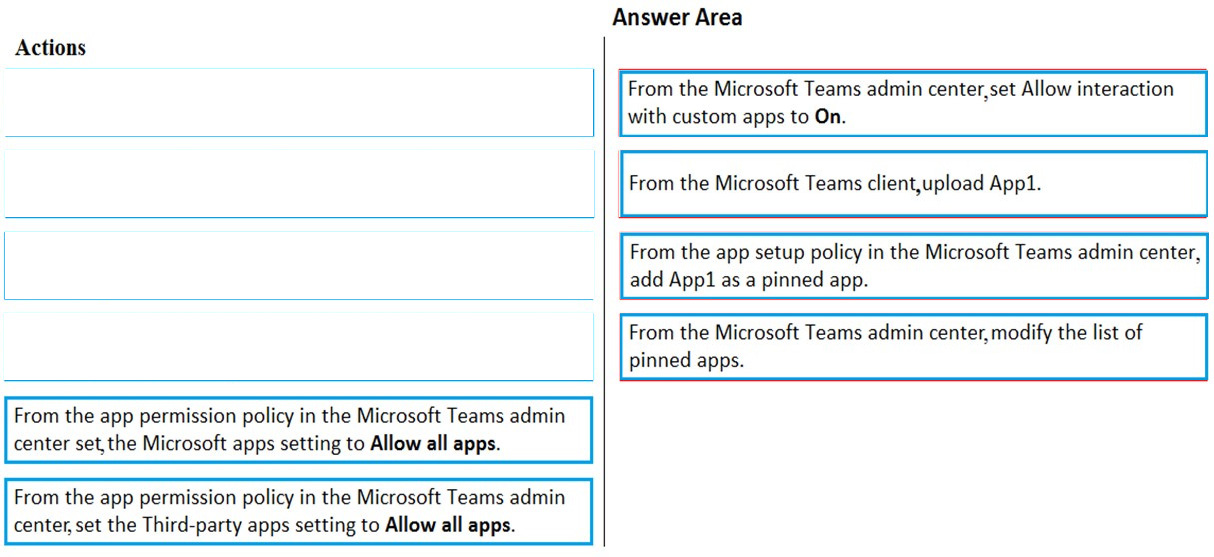Select the "Allow interaction with custom apps" answer box
The height and width of the screenshot is (557, 1214).
(913, 102)
